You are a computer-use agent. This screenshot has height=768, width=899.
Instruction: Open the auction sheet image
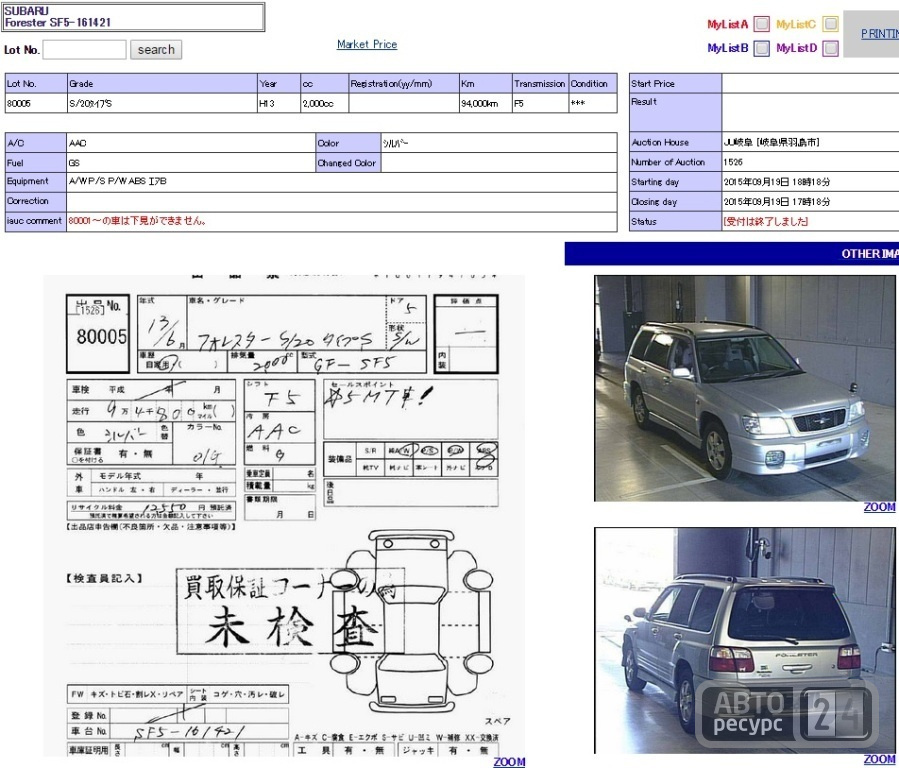click(284, 516)
